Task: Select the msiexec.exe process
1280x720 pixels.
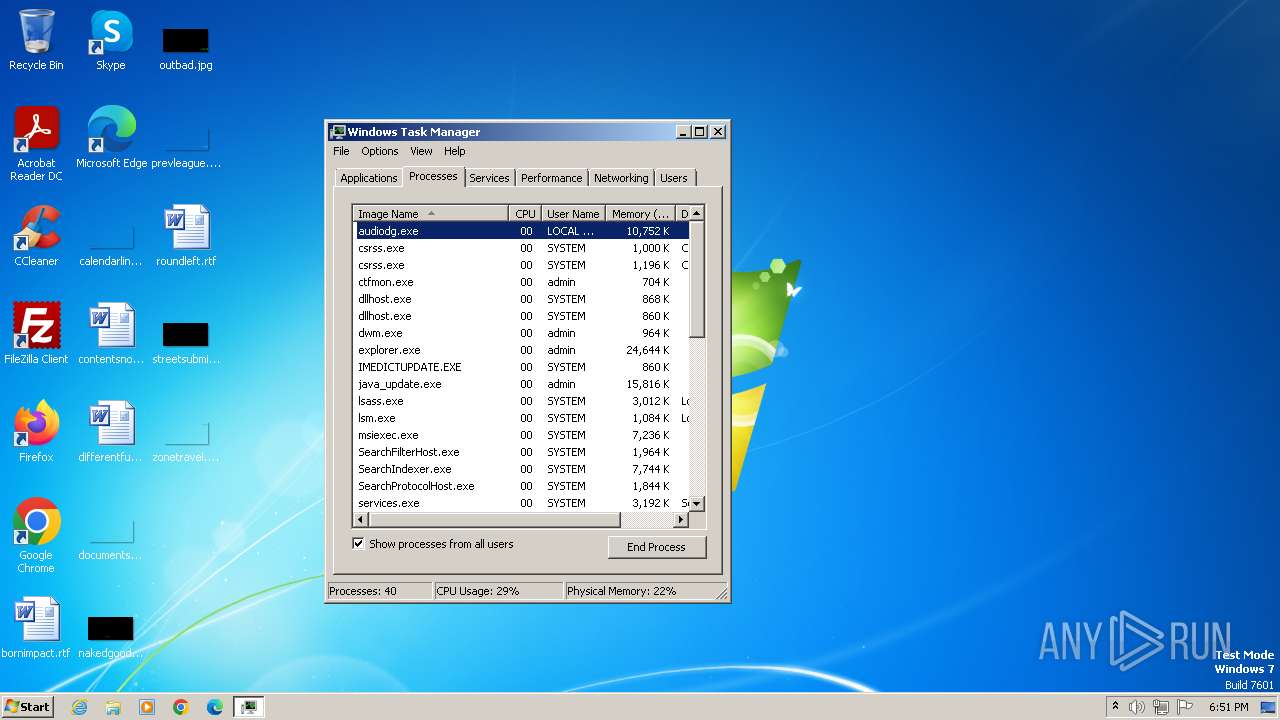Action: (521, 435)
